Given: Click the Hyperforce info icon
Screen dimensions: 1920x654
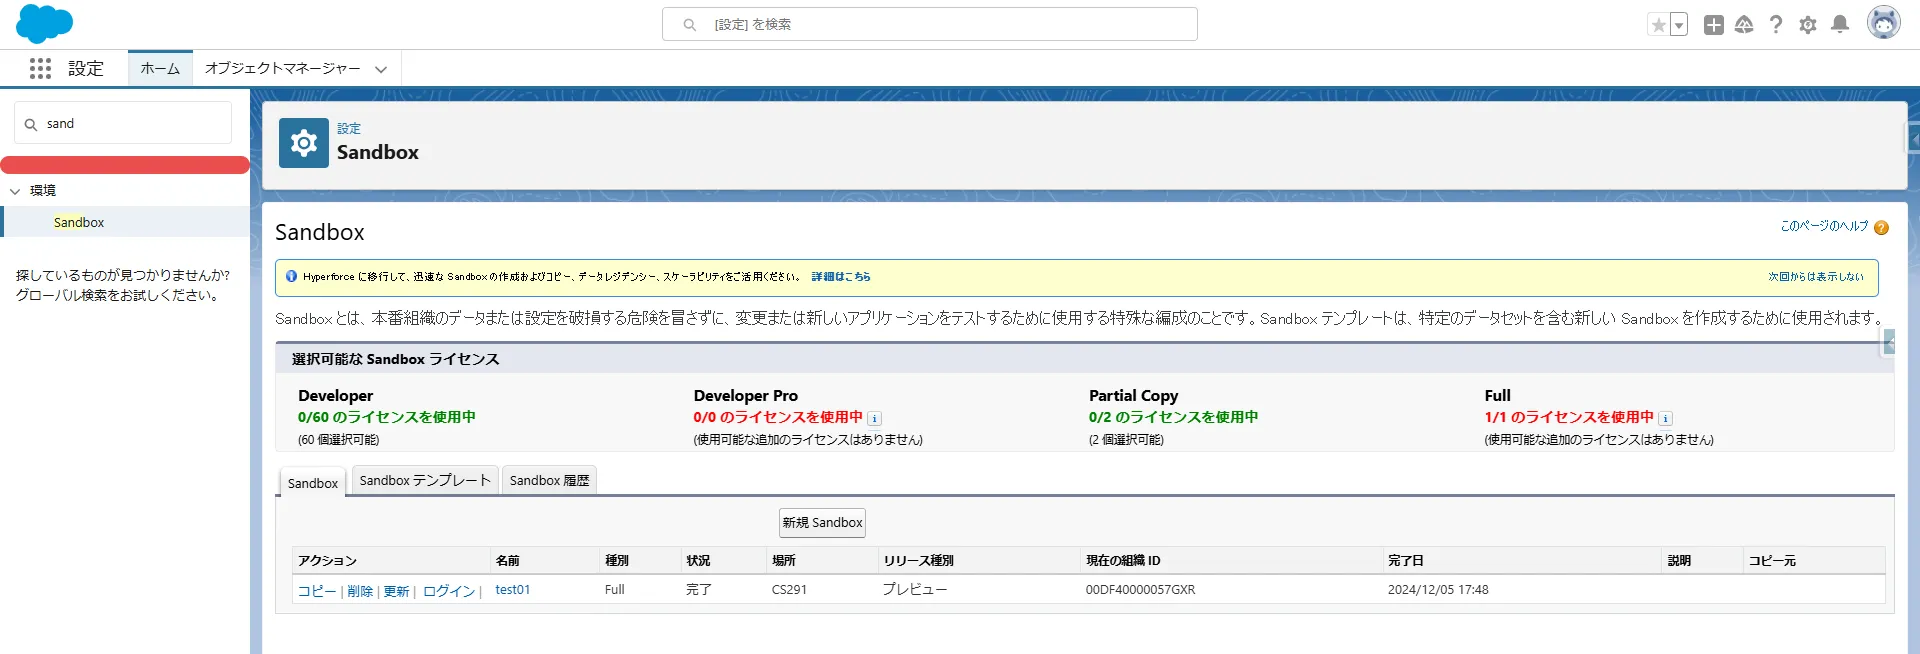Looking at the screenshot, I should pyautogui.click(x=291, y=276).
